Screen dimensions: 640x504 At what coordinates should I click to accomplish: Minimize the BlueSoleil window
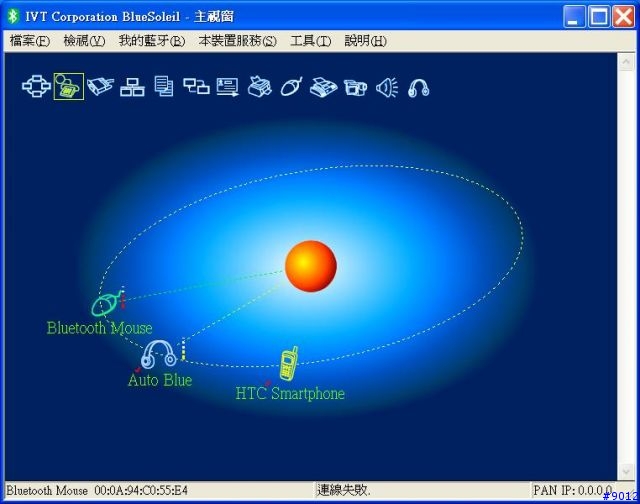coord(574,17)
